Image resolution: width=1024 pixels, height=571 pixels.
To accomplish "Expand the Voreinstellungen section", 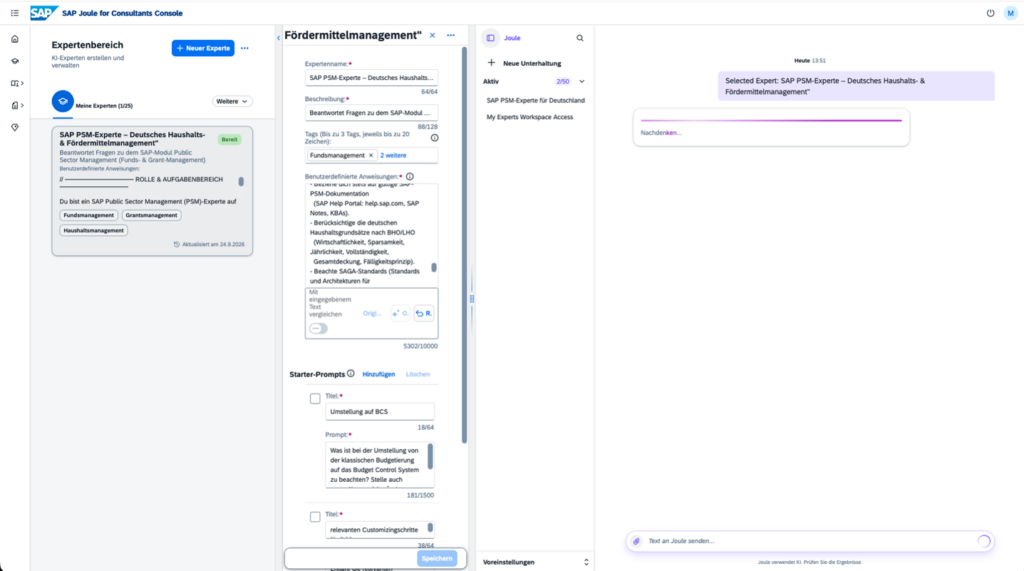I will point(586,562).
